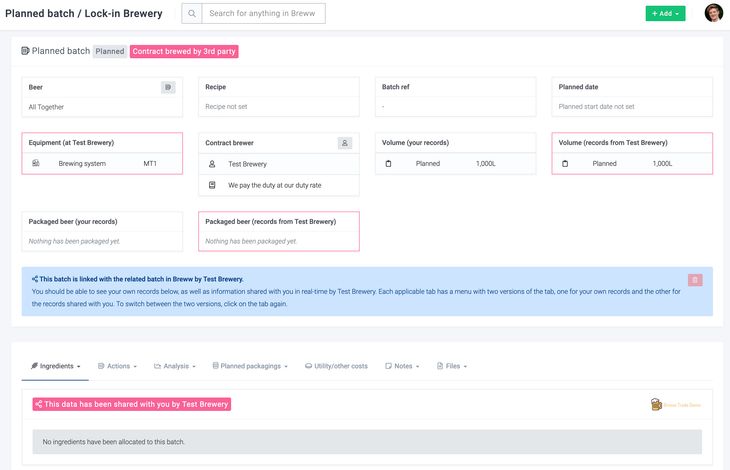Open the Actions tab
730x470 pixels.
pyautogui.click(x=117, y=366)
